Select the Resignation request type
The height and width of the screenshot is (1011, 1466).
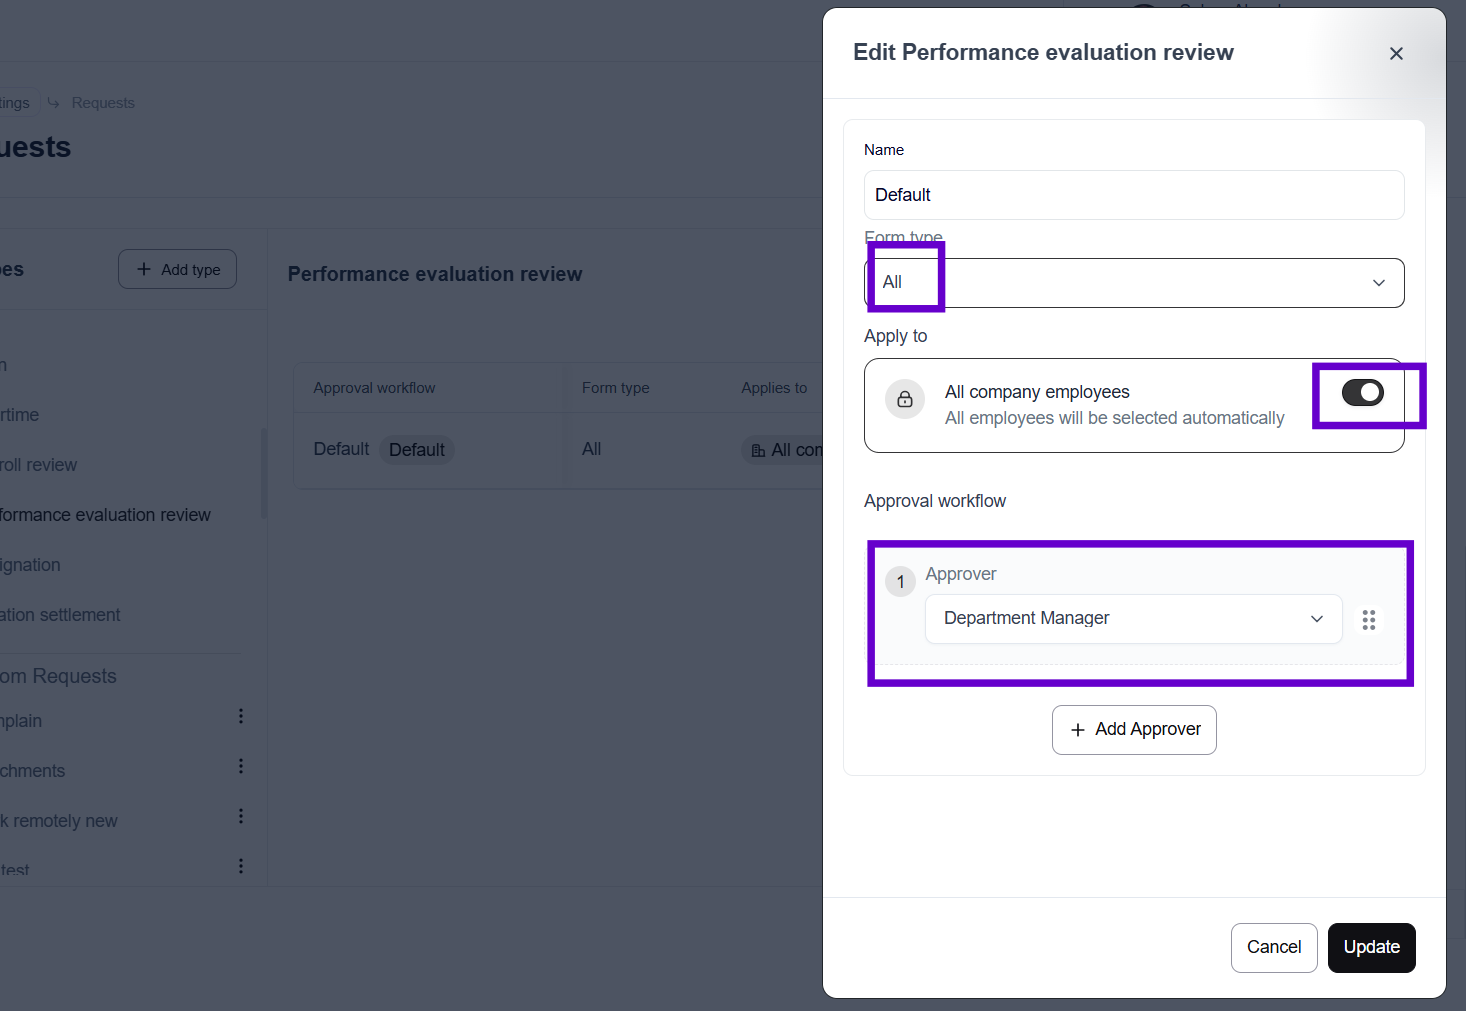(31, 565)
